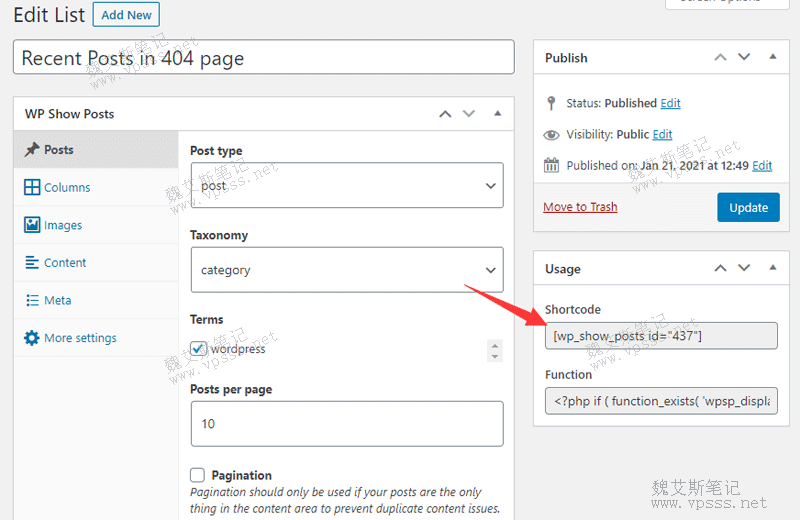Click the Publish panel heading

tap(566, 58)
